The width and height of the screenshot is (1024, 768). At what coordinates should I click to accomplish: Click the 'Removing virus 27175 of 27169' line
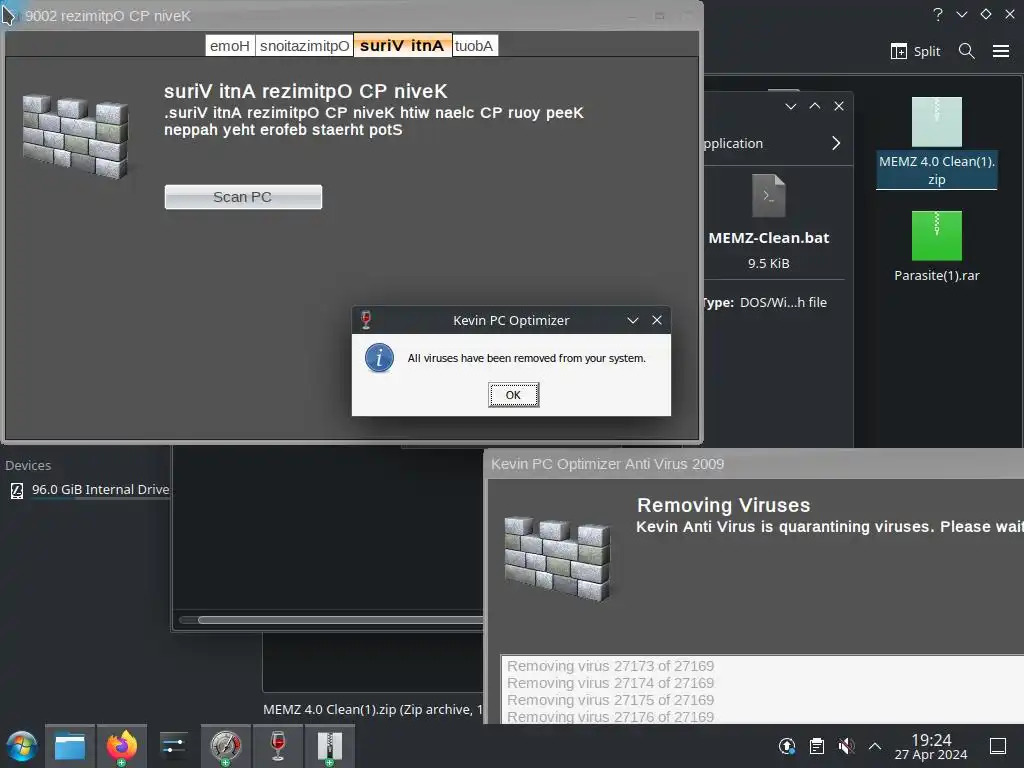pyautogui.click(x=611, y=700)
